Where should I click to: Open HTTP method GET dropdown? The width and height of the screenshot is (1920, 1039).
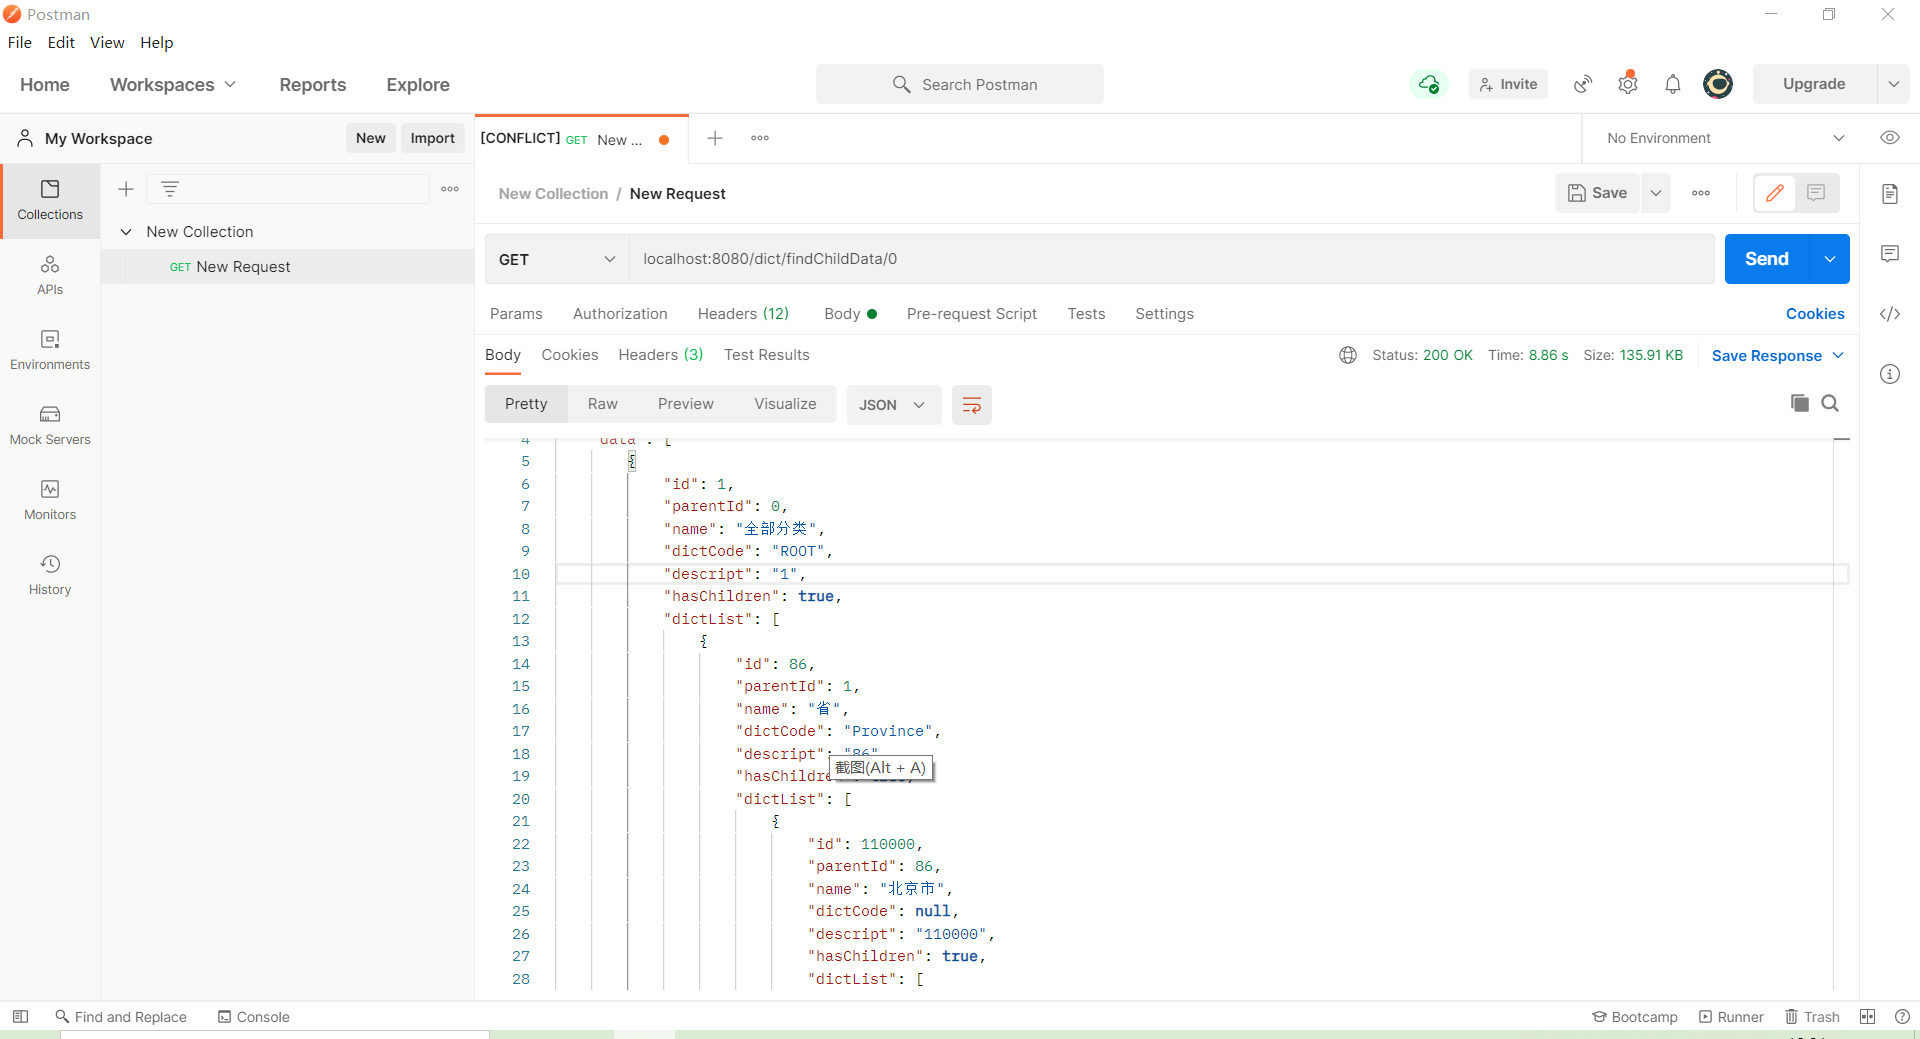click(557, 259)
